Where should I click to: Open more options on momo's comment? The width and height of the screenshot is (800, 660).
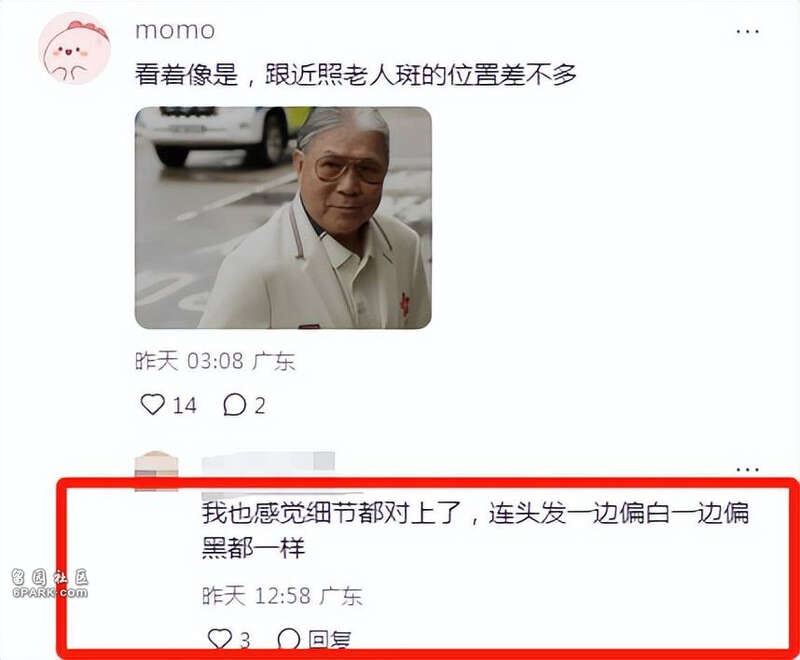(x=747, y=32)
